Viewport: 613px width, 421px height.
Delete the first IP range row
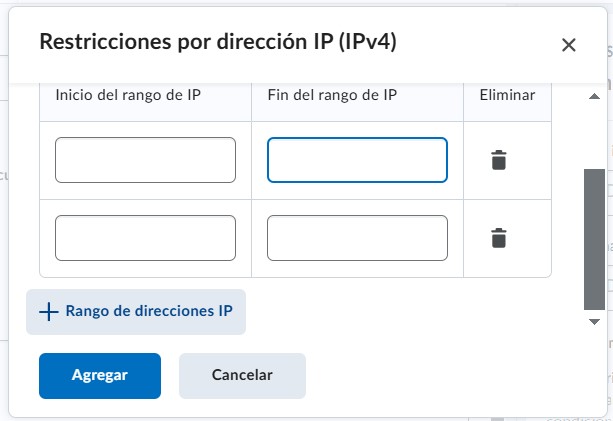tap(499, 160)
